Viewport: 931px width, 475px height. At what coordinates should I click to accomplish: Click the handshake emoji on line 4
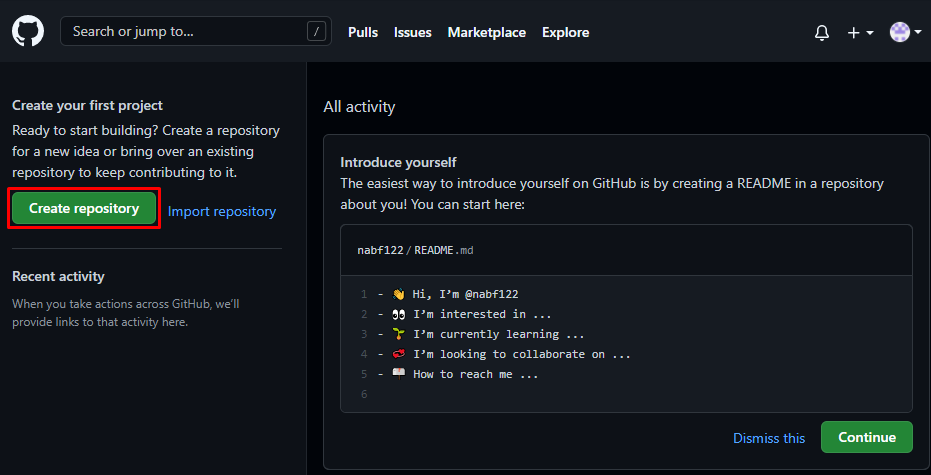coord(398,354)
